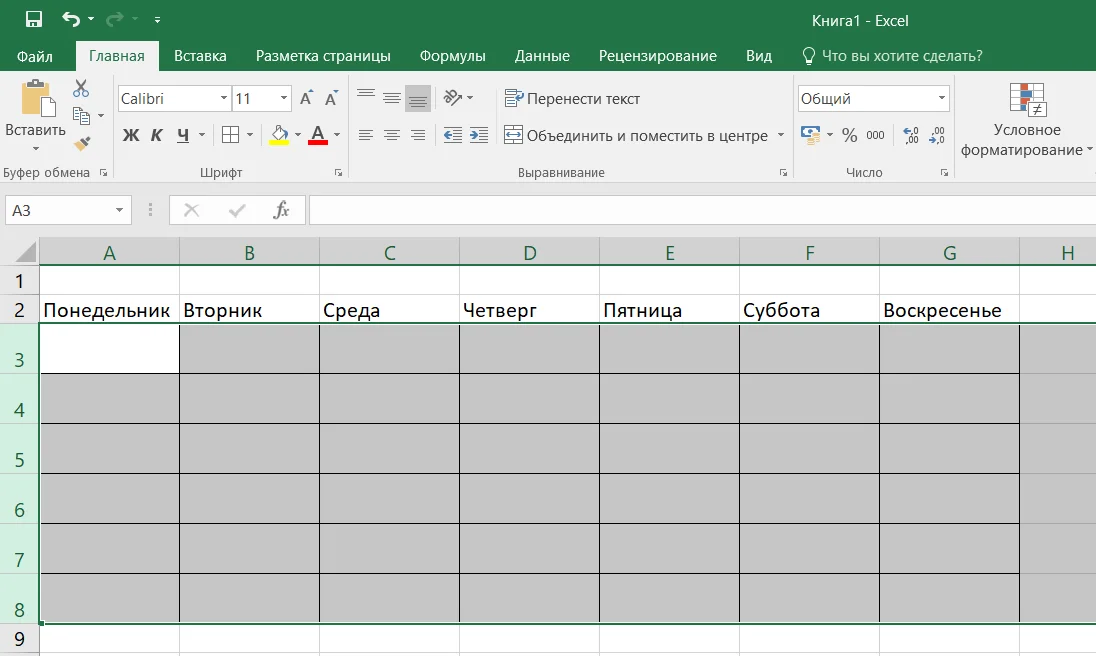Toggle italic formatting К

[157, 135]
